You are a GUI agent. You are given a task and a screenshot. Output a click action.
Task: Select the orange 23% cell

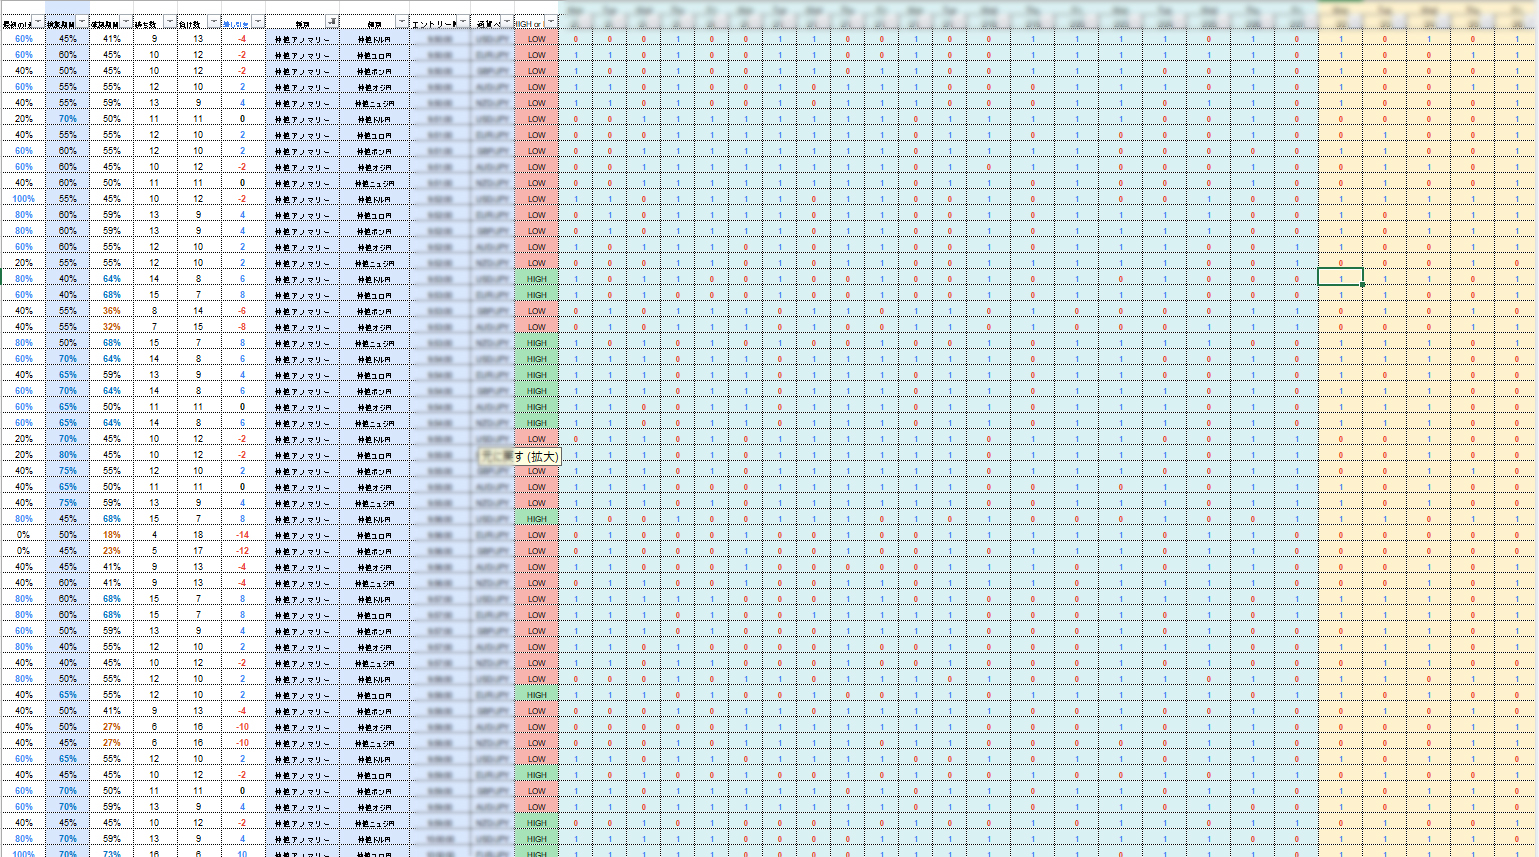click(111, 551)
